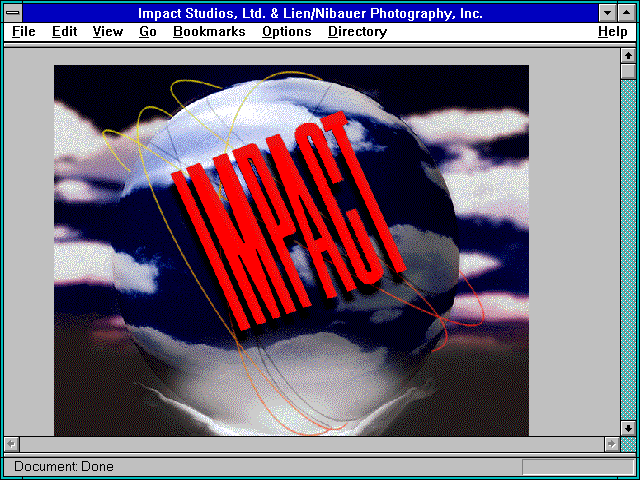640x480 pixels.
Task: Click the vertical scrollbar thumb
Action: point(628,71)
